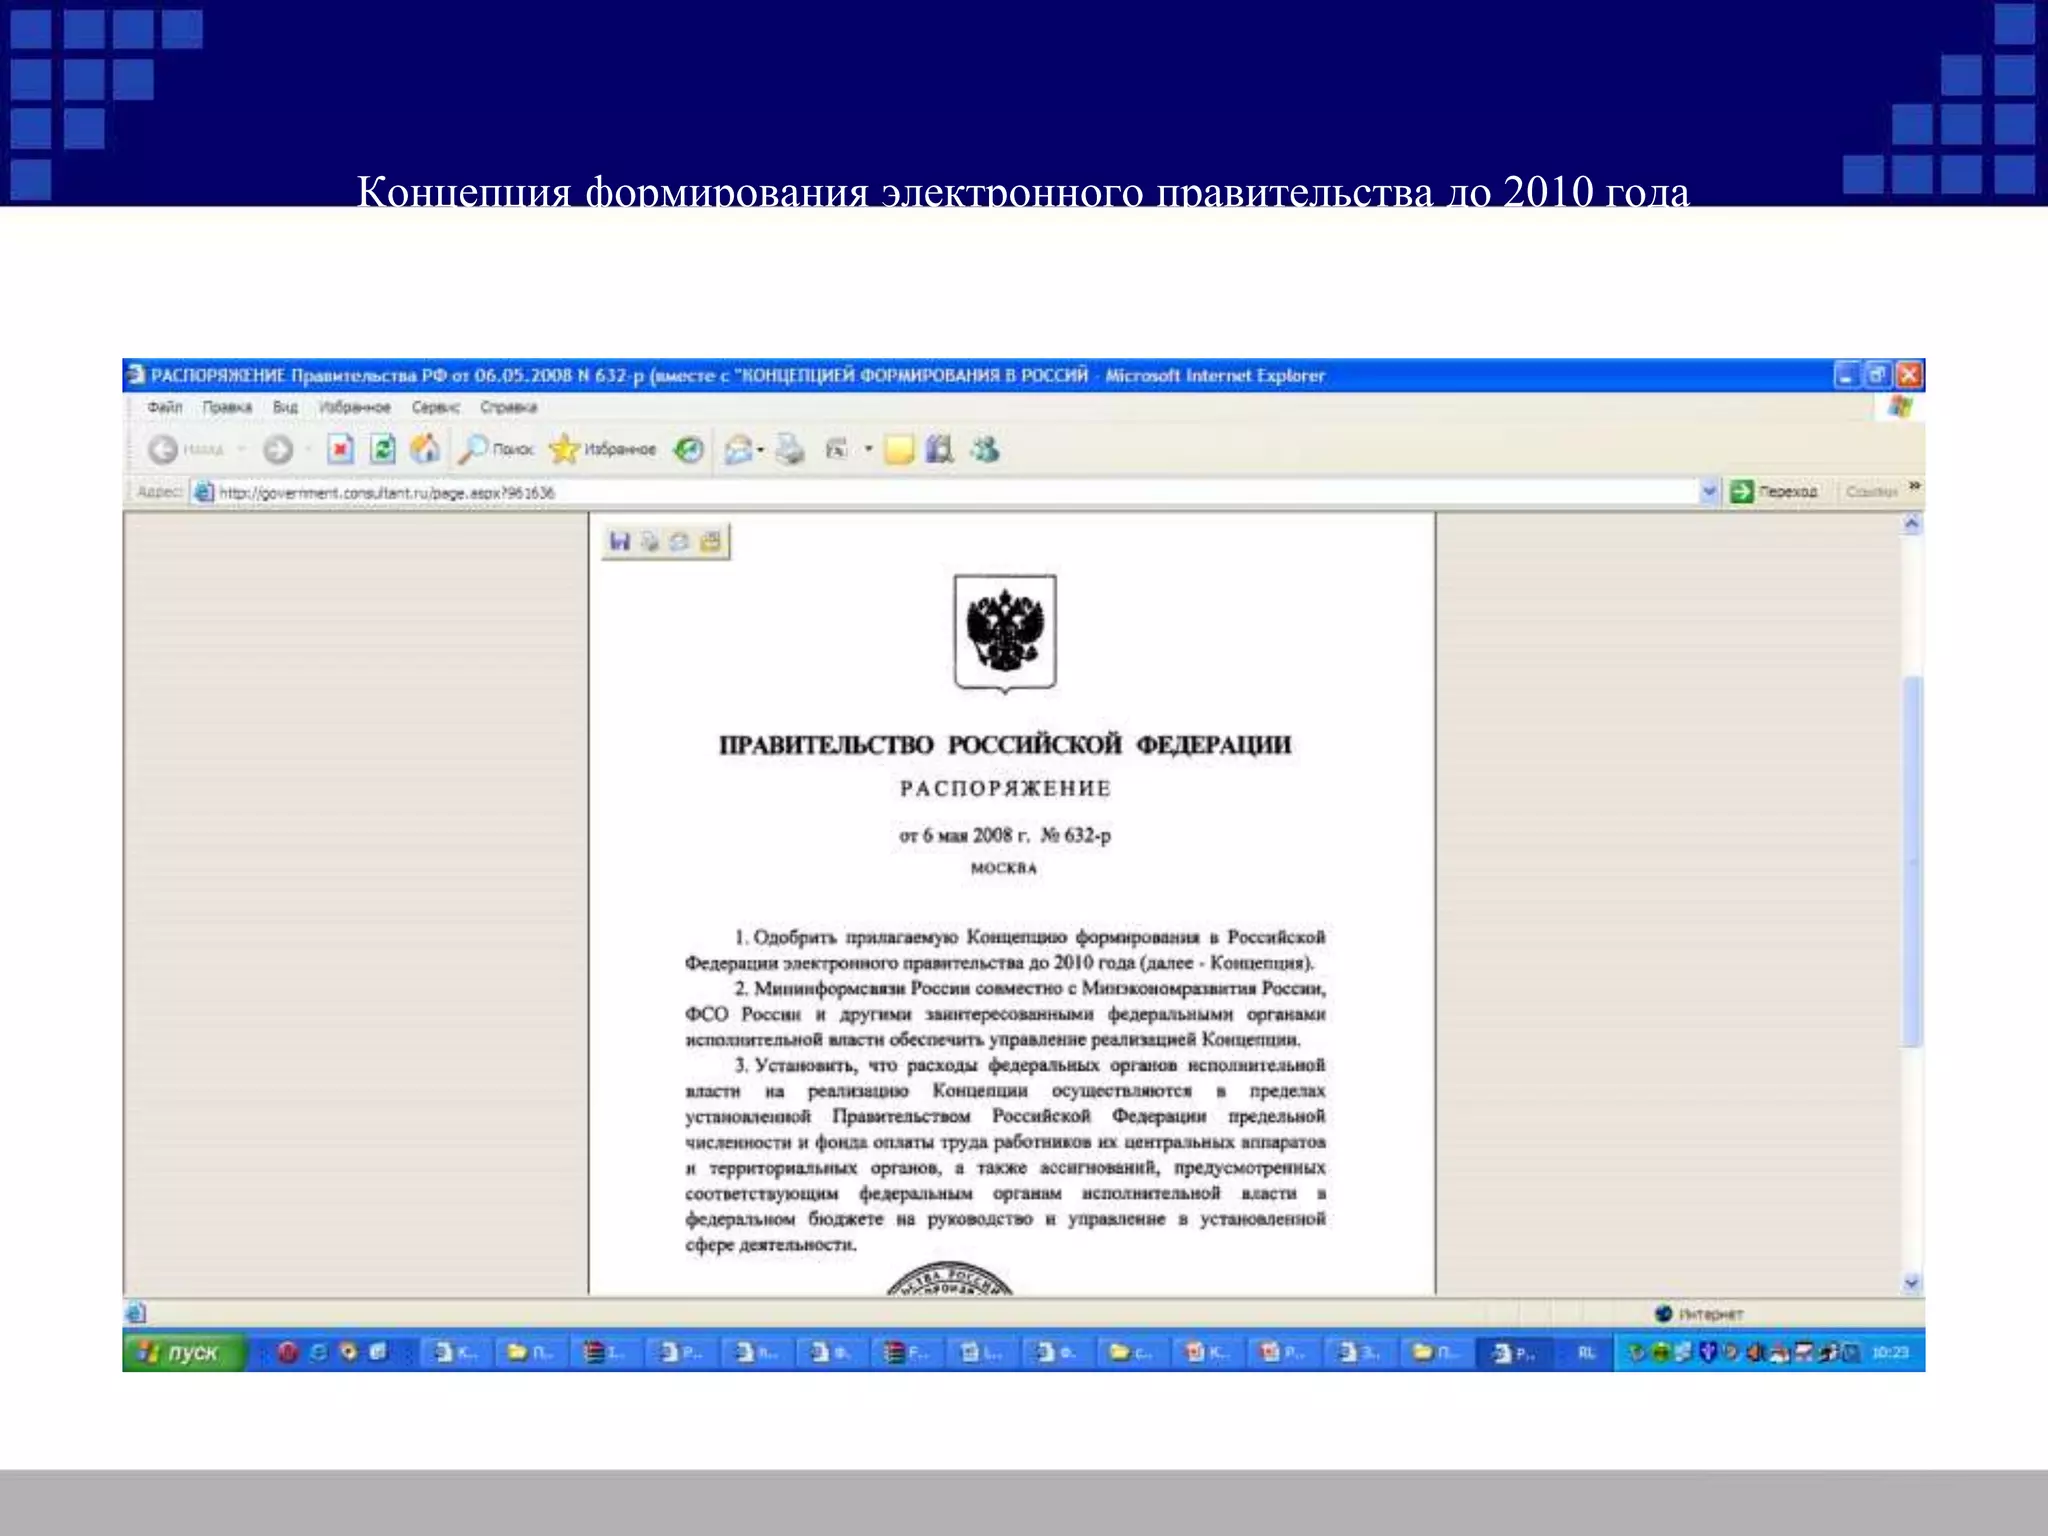
Task: Go to the Home page icon
Action: 426,449
